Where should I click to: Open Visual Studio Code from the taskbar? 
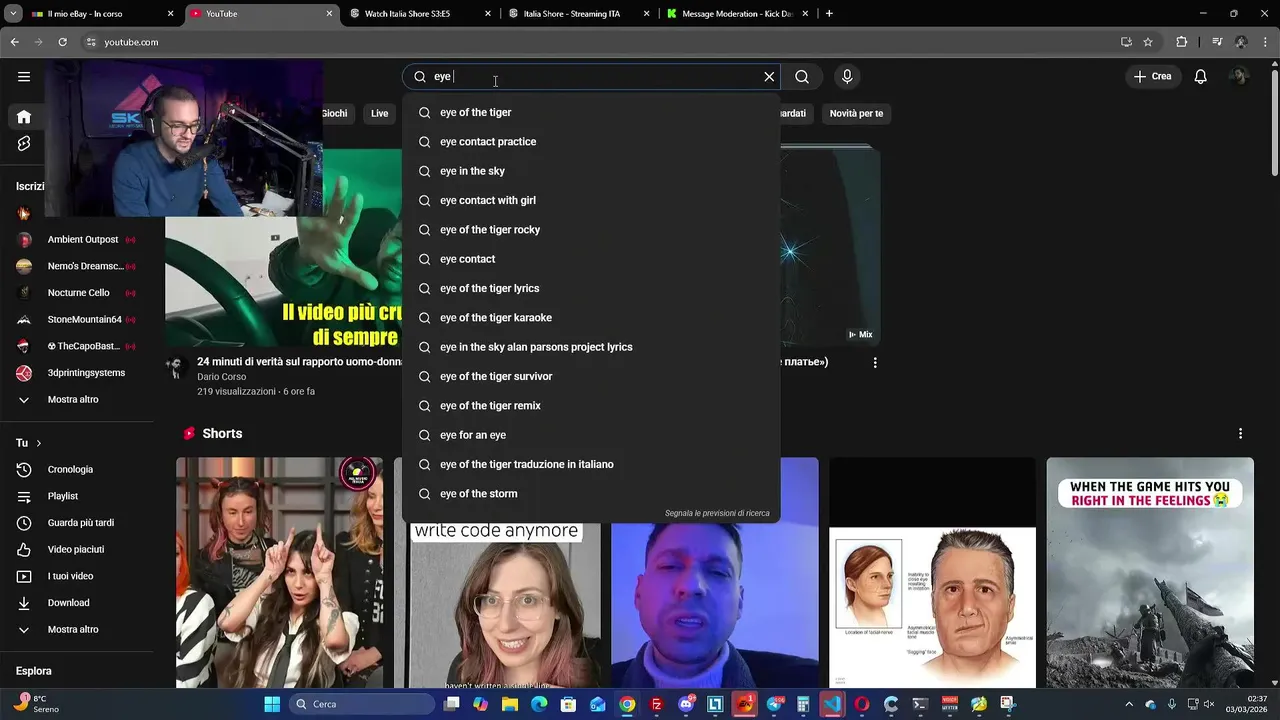point(832,704)
